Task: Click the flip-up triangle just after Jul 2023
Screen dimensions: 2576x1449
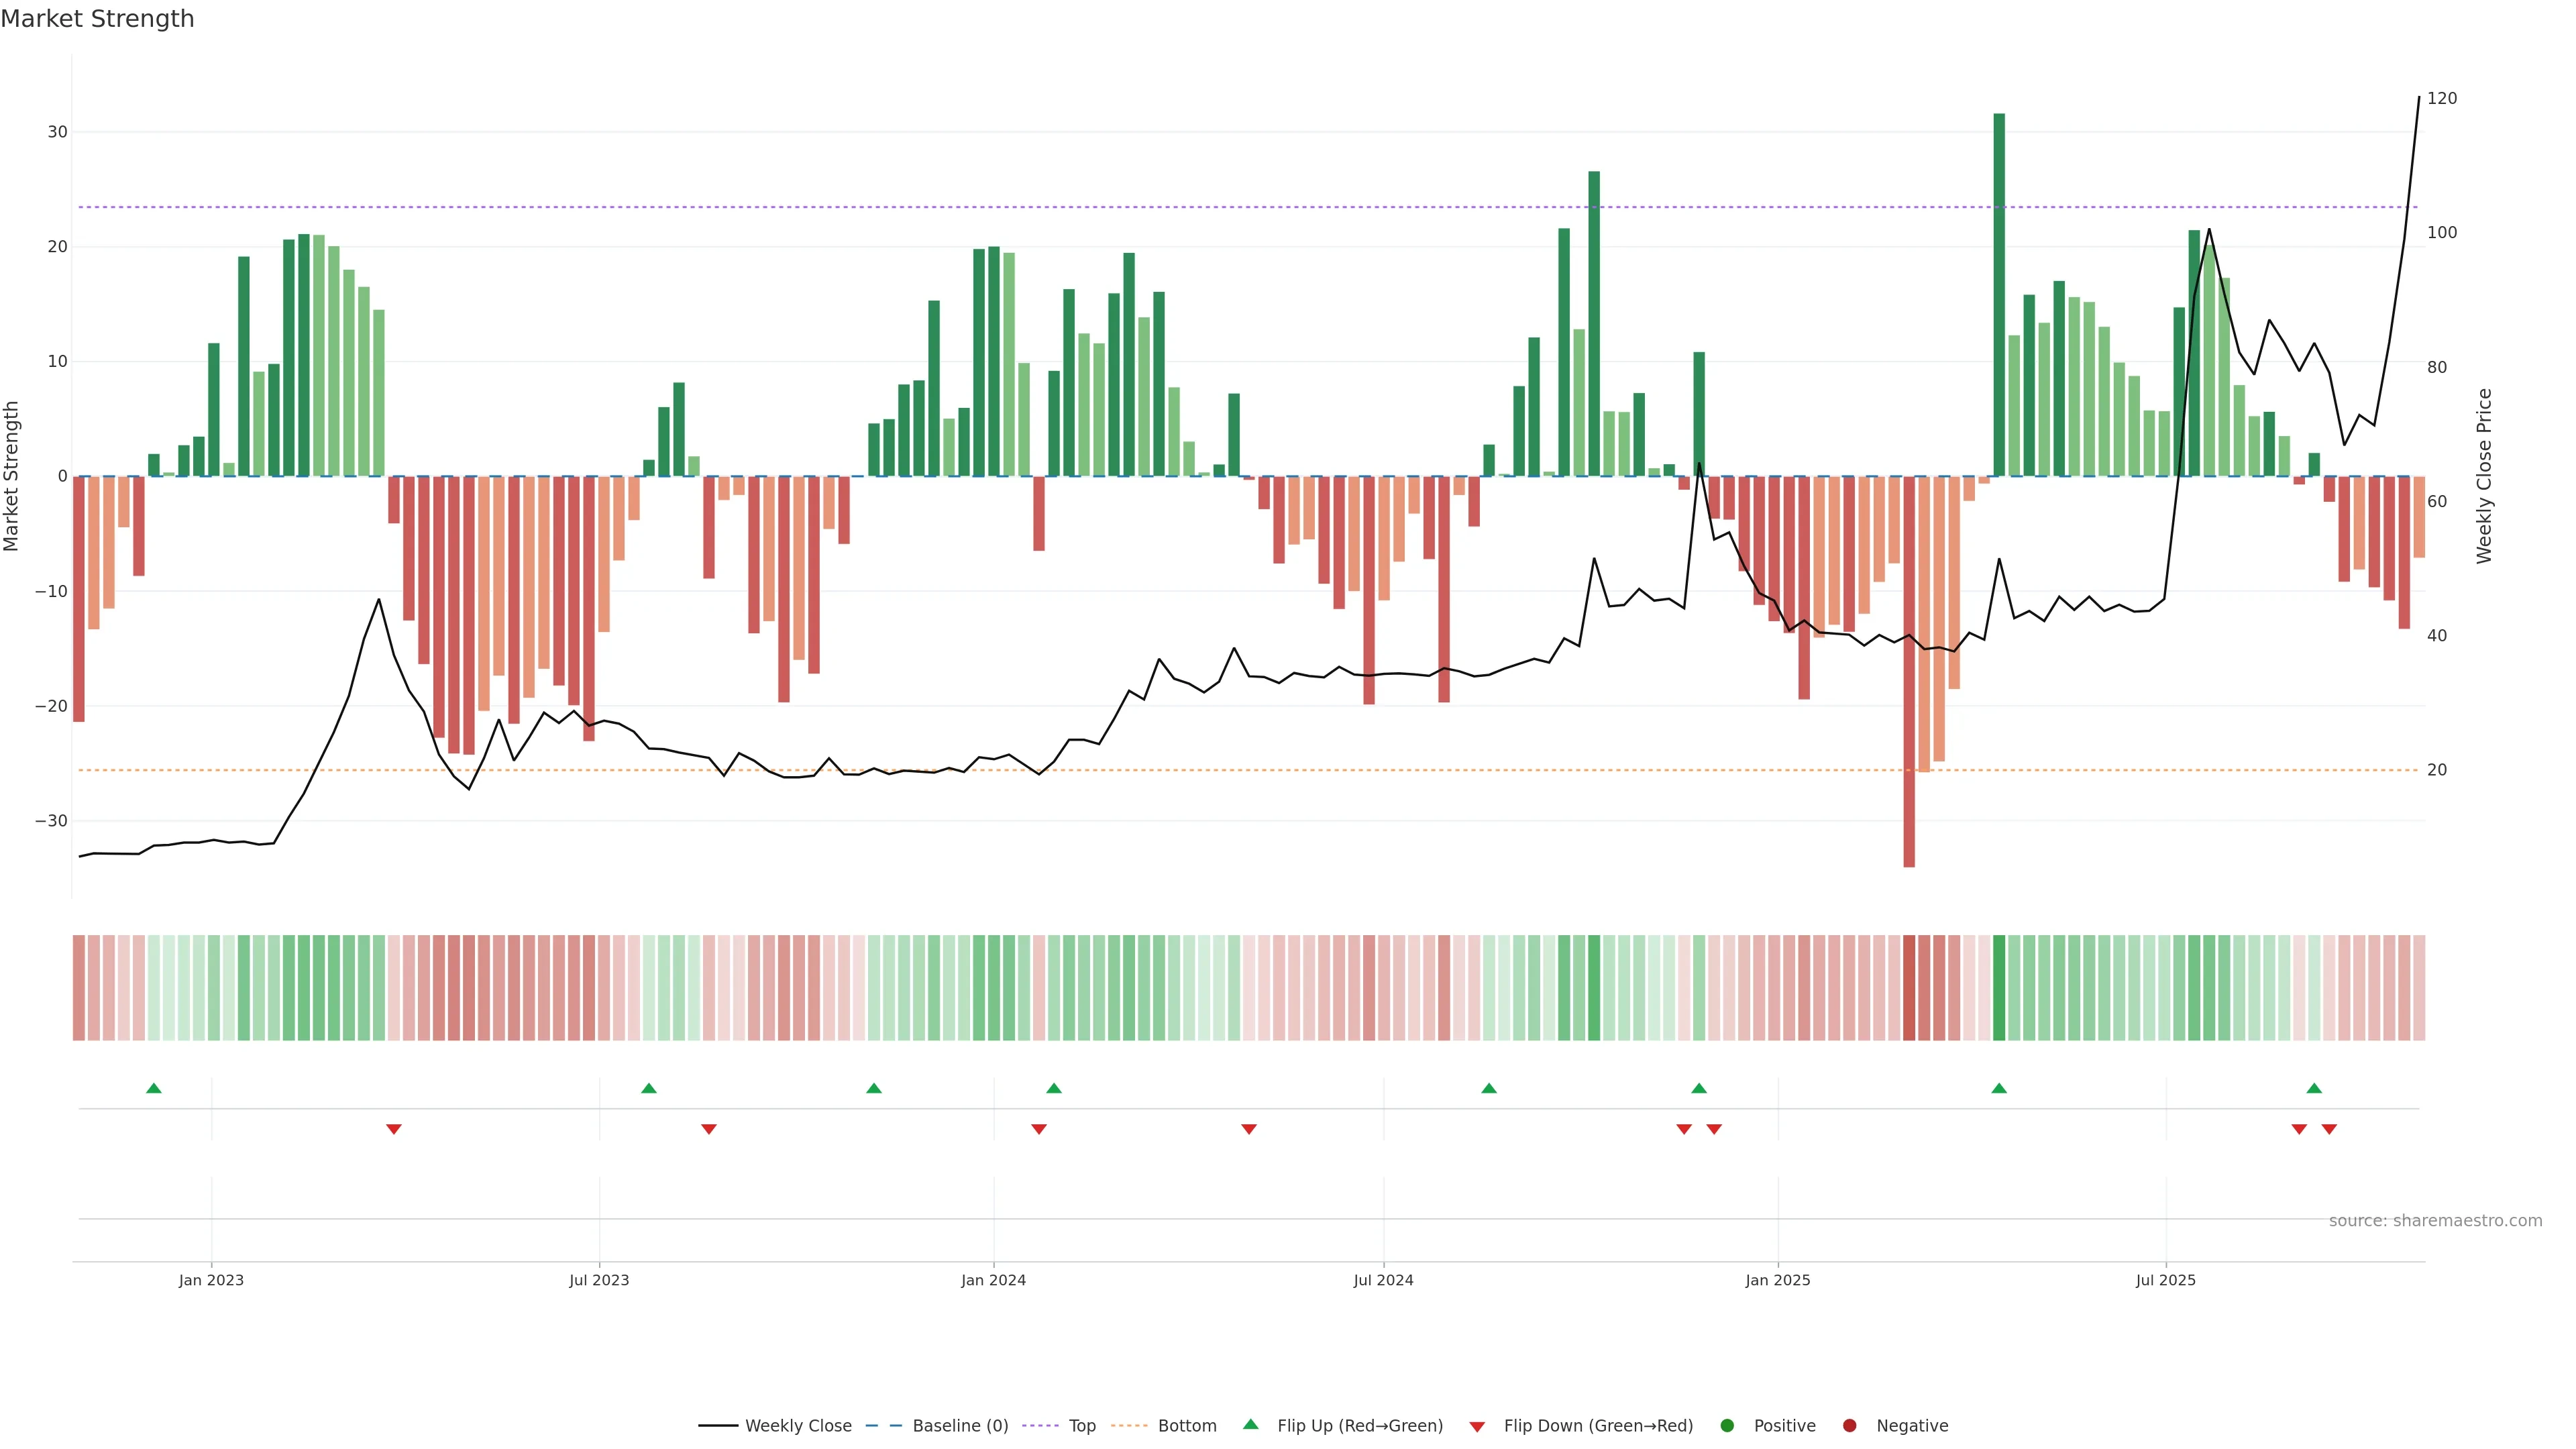Action: 649,1088
